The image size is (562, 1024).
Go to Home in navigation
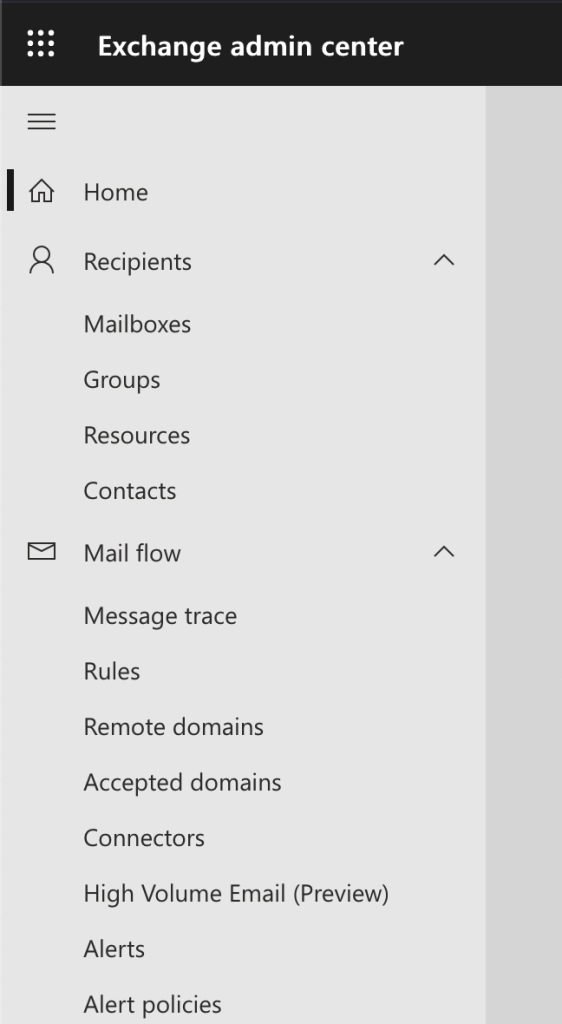116,193
